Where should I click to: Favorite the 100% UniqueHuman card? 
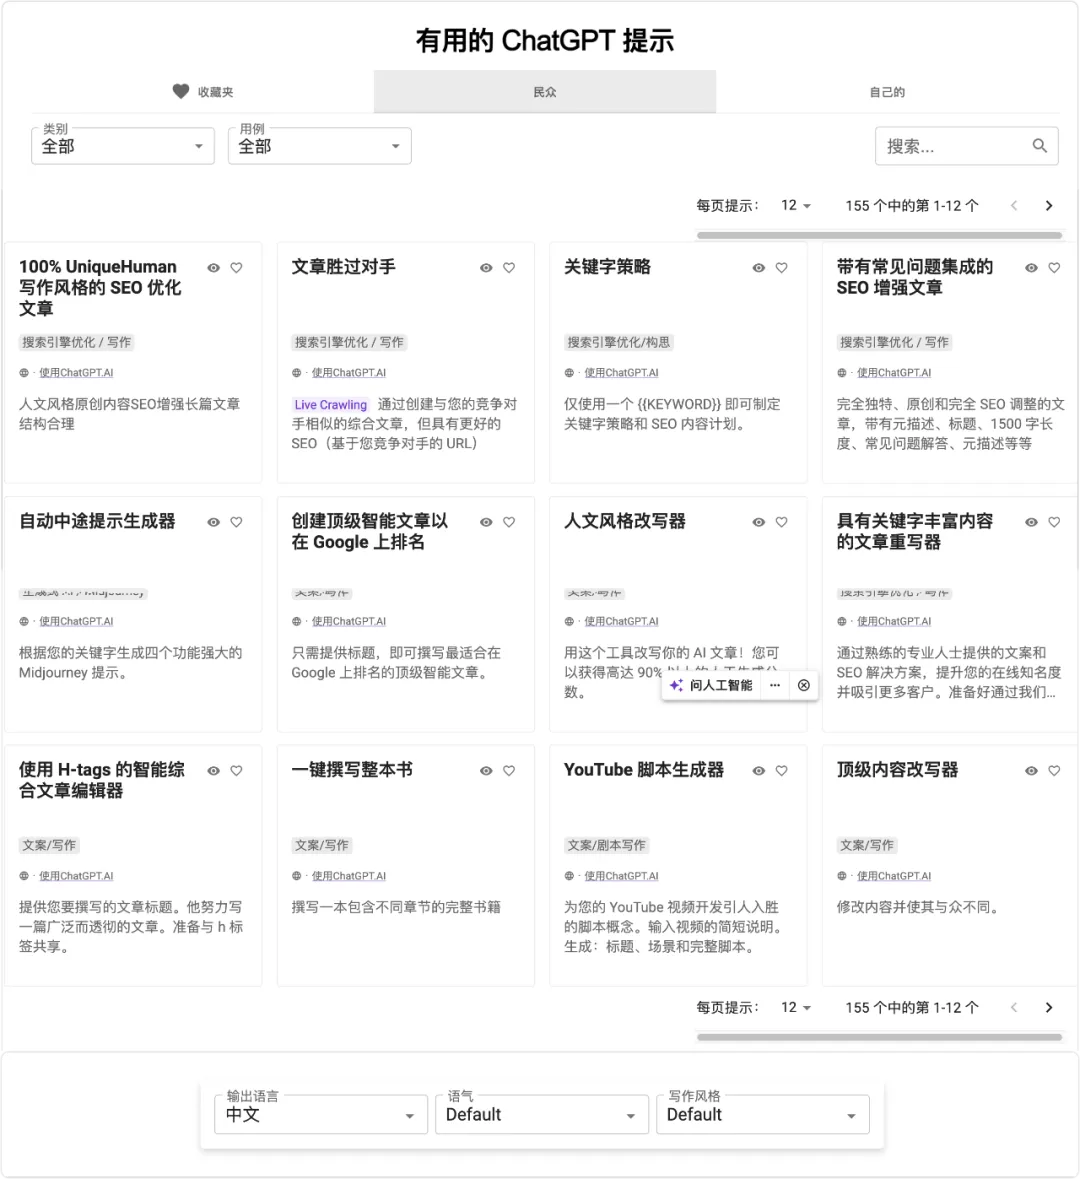(x=236, y=268)
